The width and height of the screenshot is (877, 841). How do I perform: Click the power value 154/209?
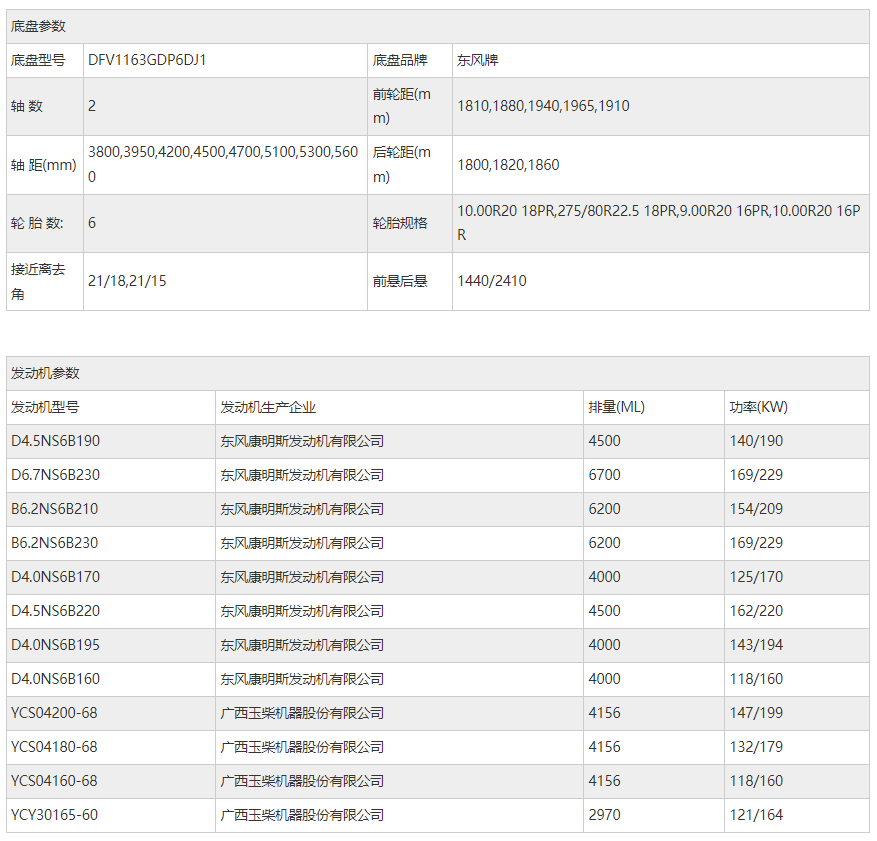756,509
